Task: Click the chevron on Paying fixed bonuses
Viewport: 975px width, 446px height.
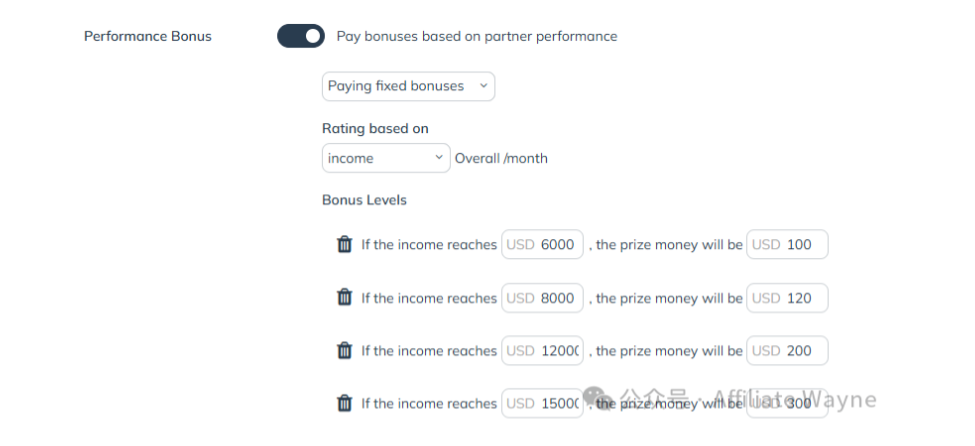Action: point(483,86)
